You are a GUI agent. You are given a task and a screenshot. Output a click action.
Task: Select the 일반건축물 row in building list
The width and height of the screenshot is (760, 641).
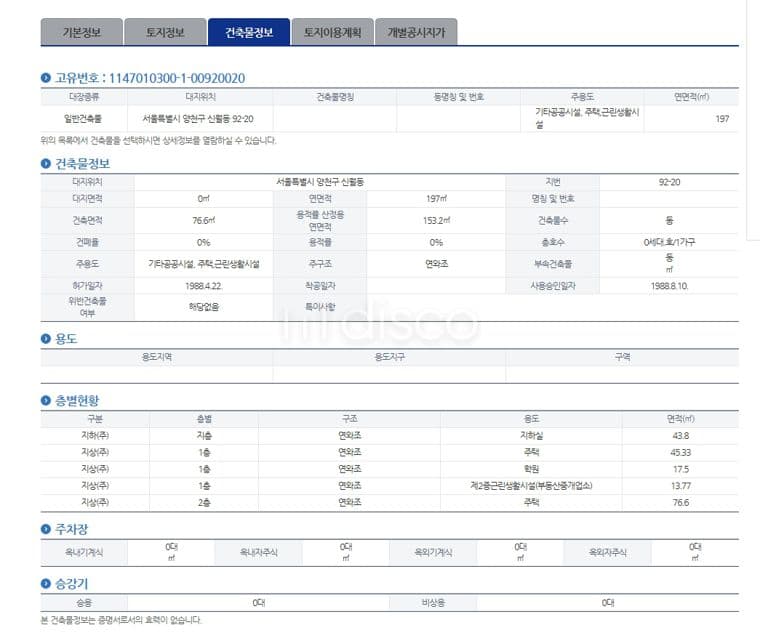pos(390,119)
